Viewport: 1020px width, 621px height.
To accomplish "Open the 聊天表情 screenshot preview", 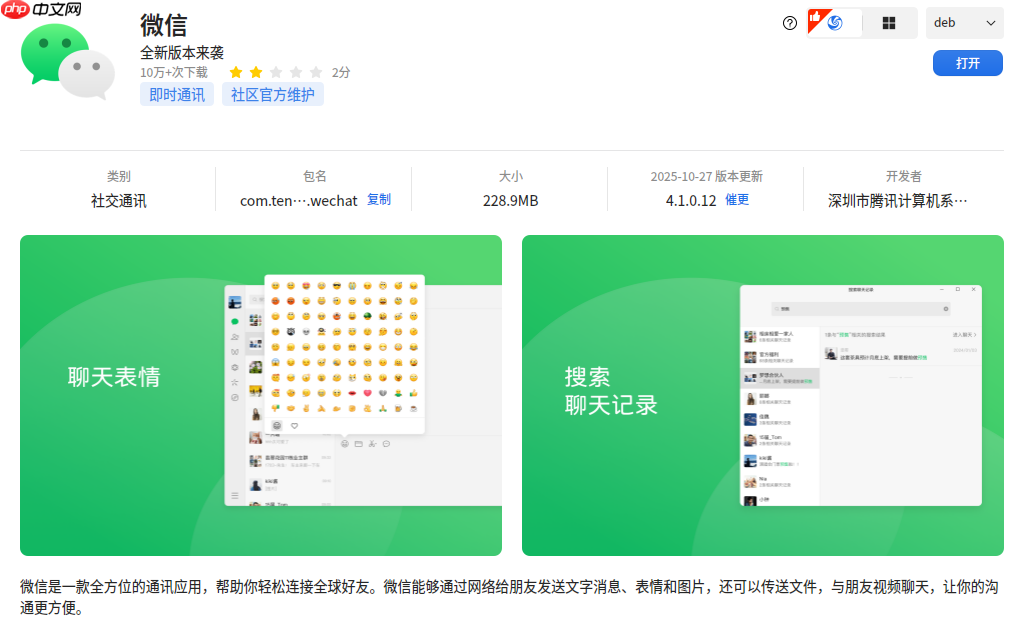I will (x=261, y=395).
